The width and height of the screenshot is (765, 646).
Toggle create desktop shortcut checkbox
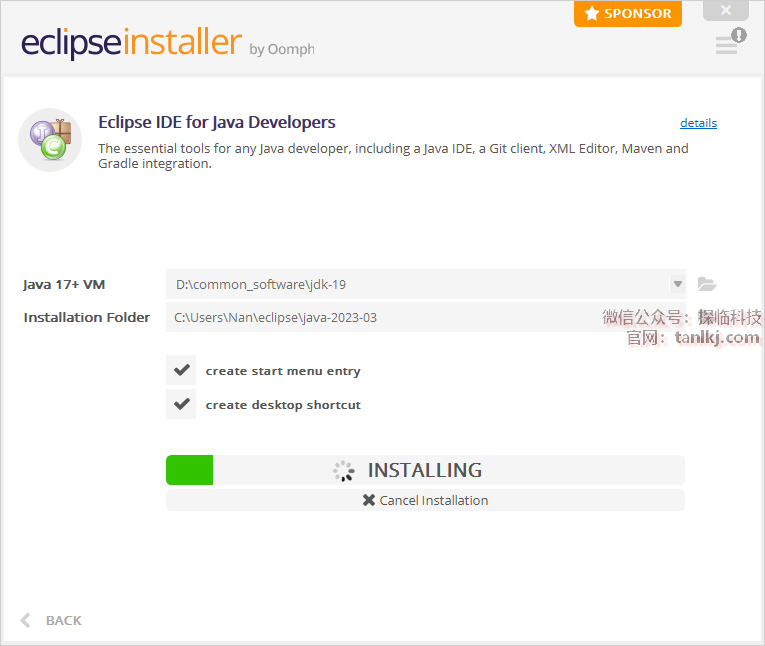pyautogui.click(x=181, y=404)
